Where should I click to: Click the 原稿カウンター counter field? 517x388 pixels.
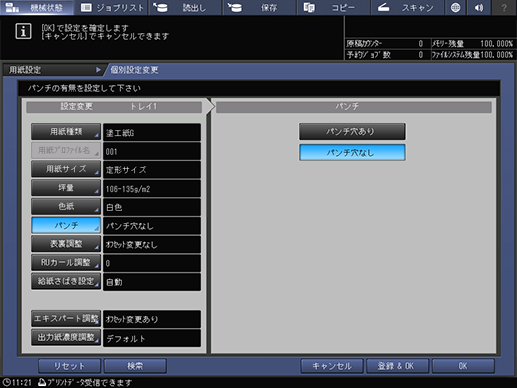pos(387,44)
